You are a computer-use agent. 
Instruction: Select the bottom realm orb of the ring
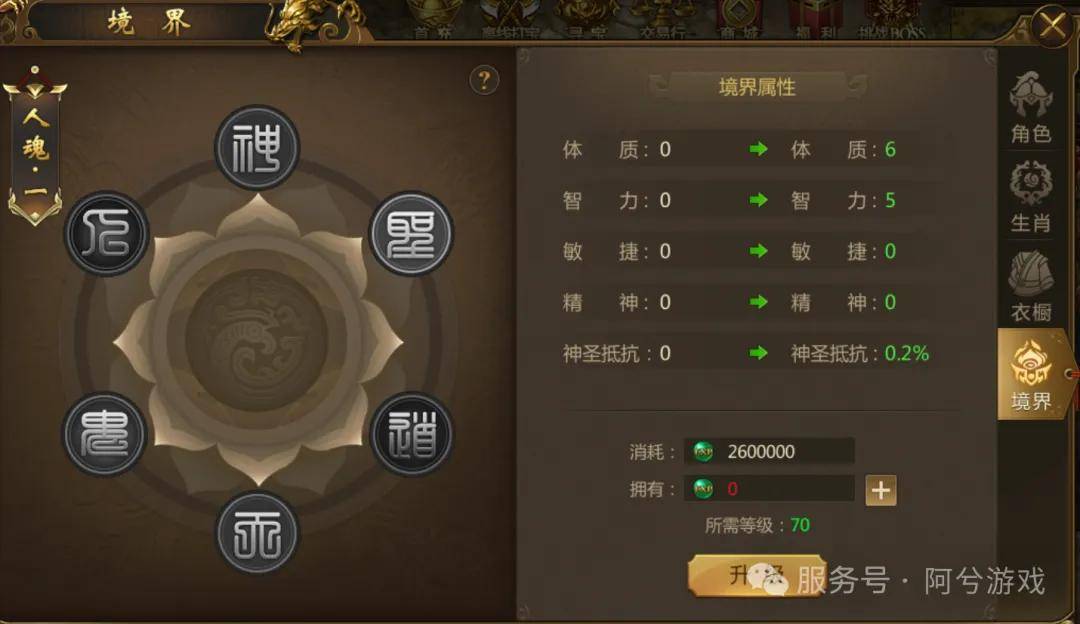(x=257, y=534)
